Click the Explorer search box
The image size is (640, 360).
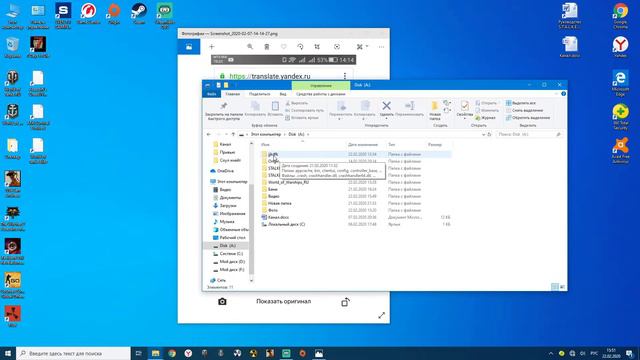click(x=529, y=134)
